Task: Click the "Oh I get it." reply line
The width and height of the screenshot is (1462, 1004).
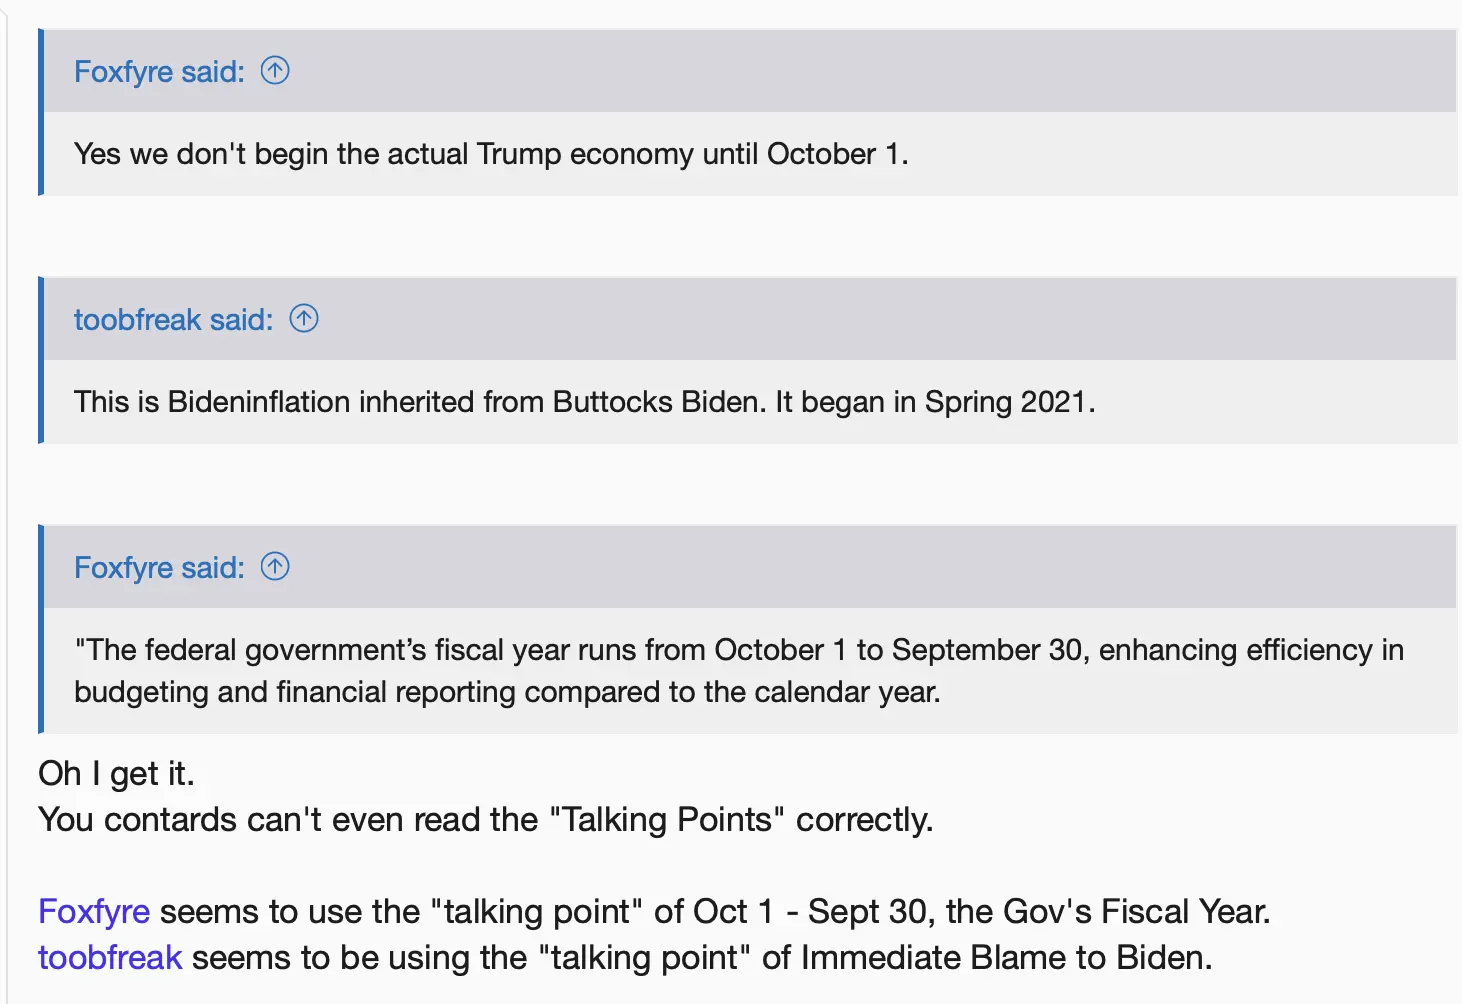Action: tap(116, 773)
